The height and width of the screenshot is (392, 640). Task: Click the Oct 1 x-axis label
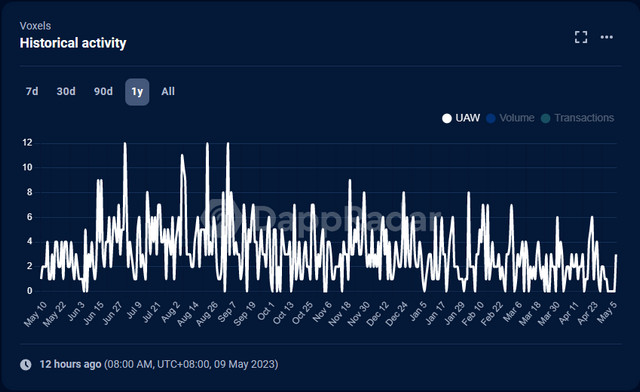[x=266, y=311]
